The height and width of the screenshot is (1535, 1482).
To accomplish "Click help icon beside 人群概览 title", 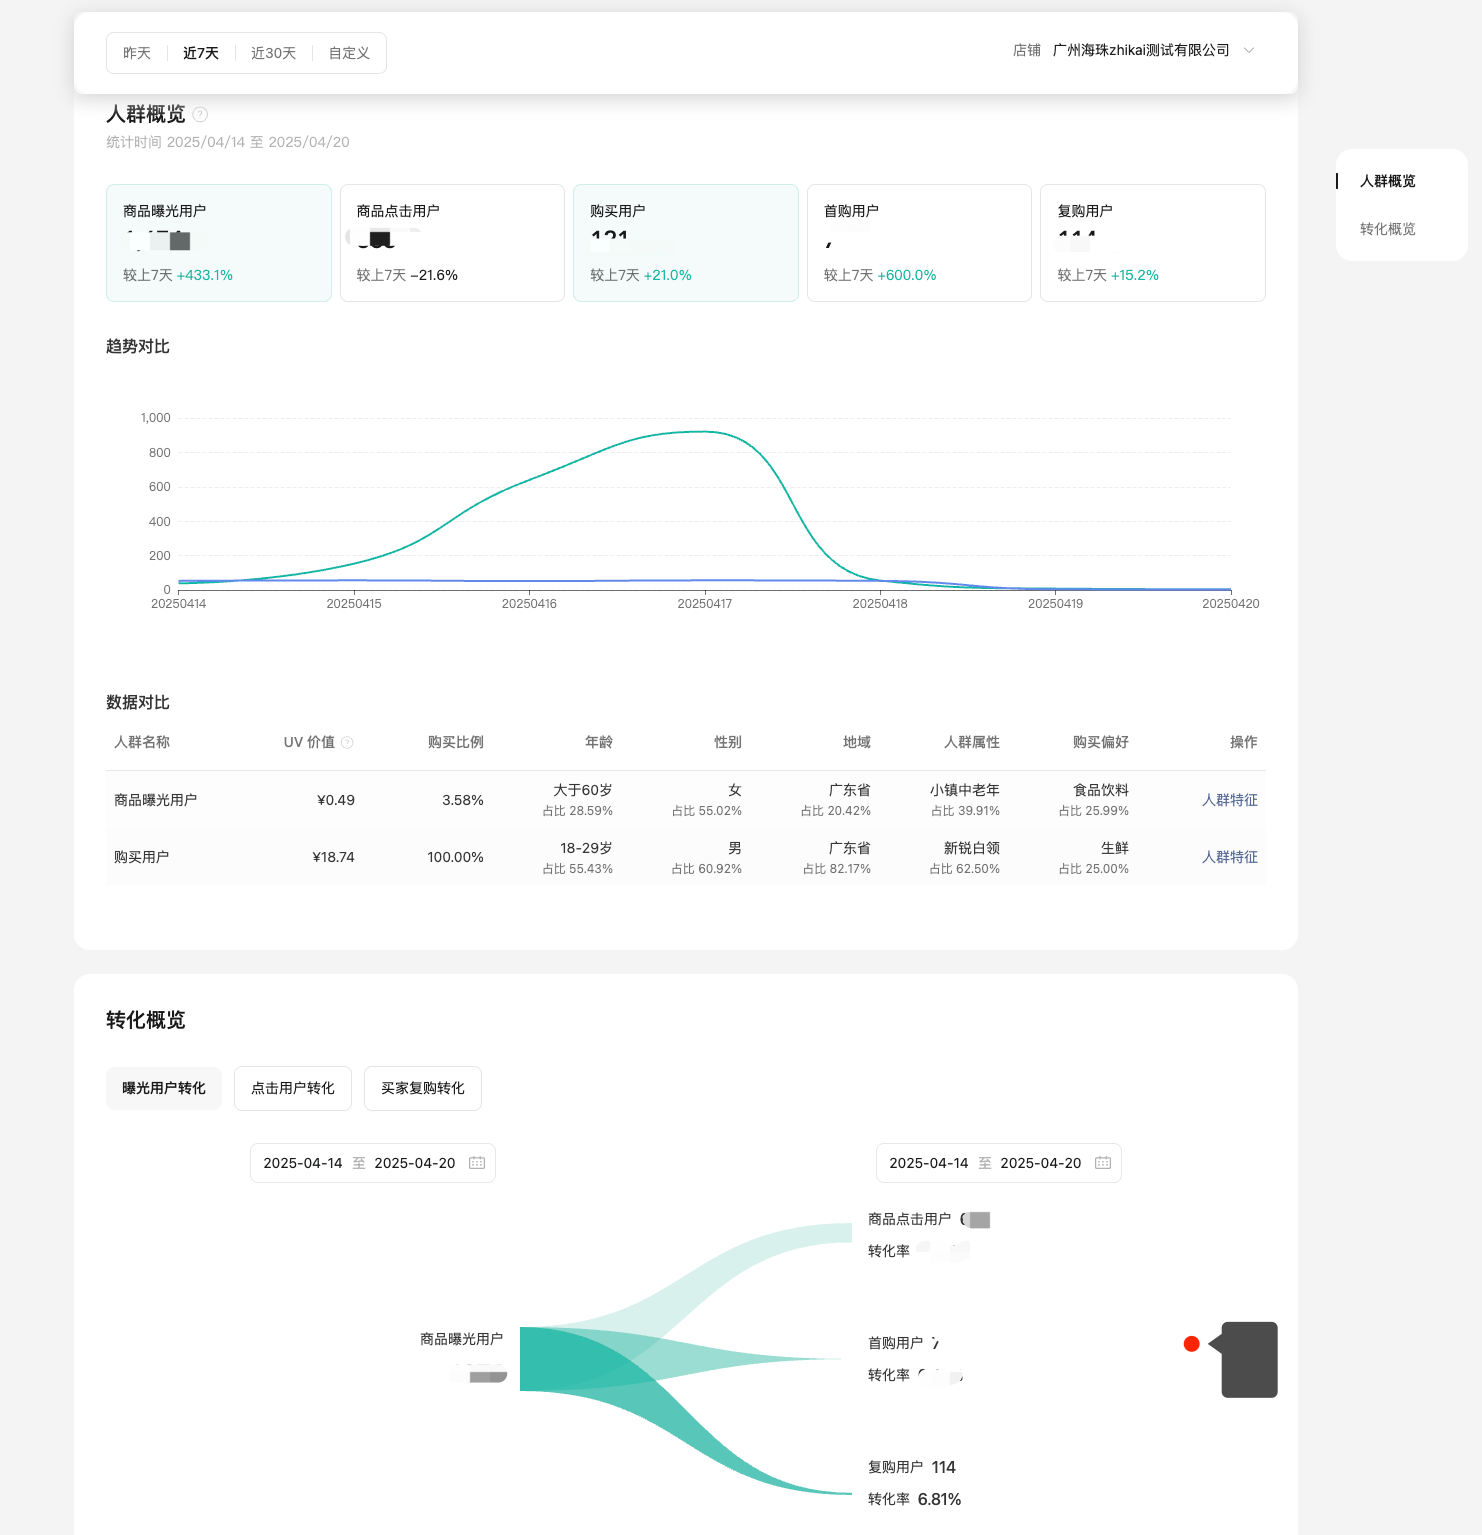I will (x=200, y=114).
